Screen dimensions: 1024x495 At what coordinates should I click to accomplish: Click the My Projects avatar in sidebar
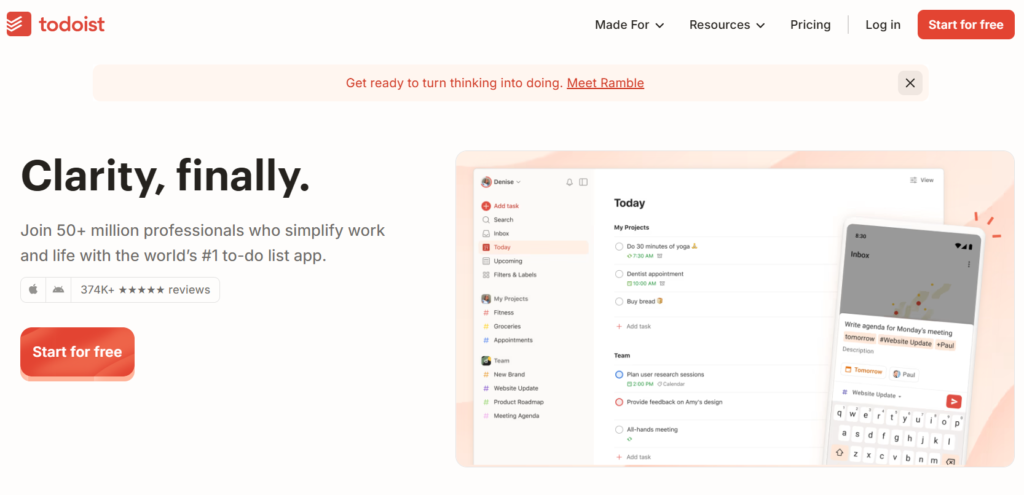[486, 298]
